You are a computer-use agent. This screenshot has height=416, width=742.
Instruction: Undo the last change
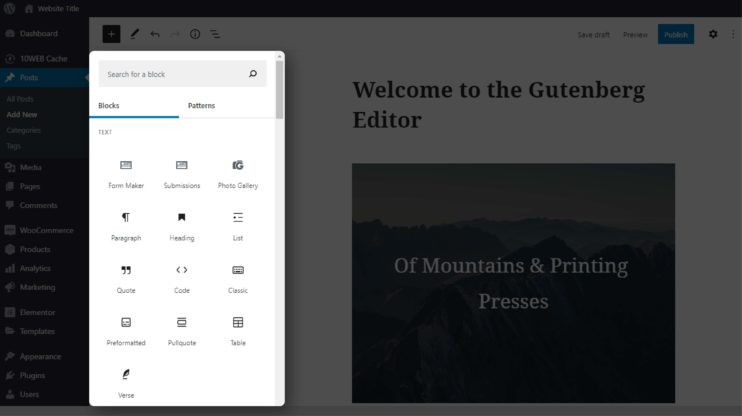[x=155, y=34]
